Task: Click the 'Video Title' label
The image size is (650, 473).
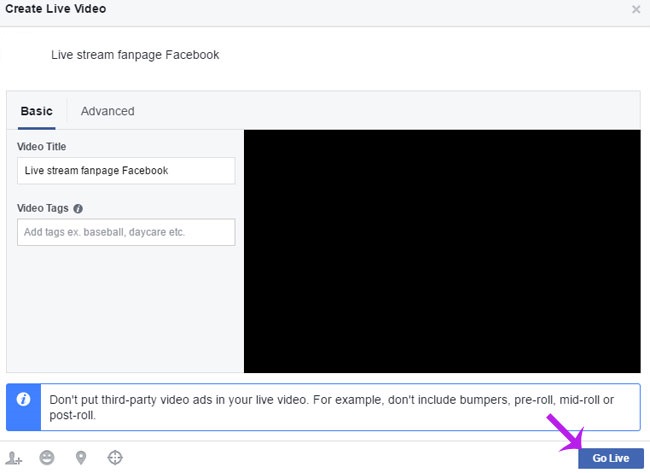Action: point(41,147)
